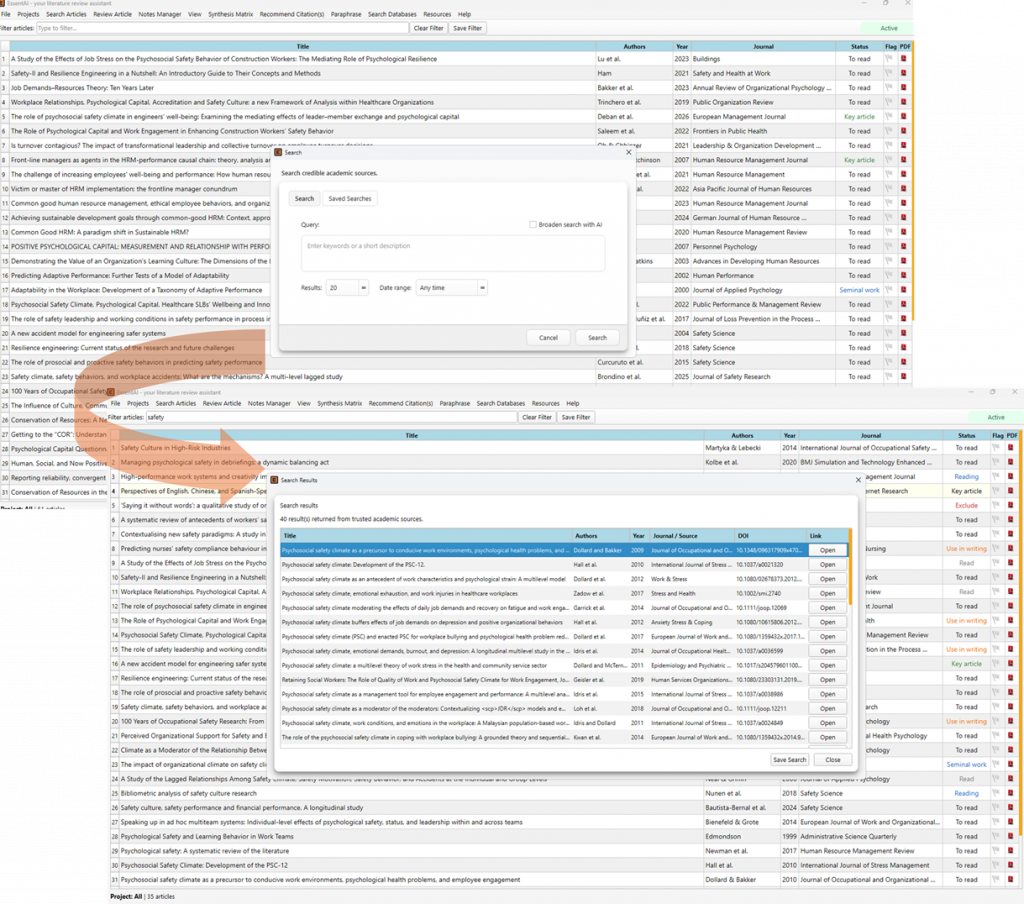Click filter field containing 'safety' in bottom window
1024x904 pixels.
[x=331, y=417]
